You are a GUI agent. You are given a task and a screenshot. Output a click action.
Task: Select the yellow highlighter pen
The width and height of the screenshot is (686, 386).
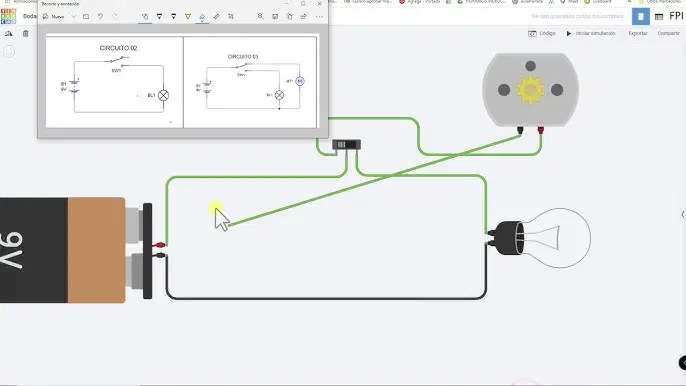[188, 17]
